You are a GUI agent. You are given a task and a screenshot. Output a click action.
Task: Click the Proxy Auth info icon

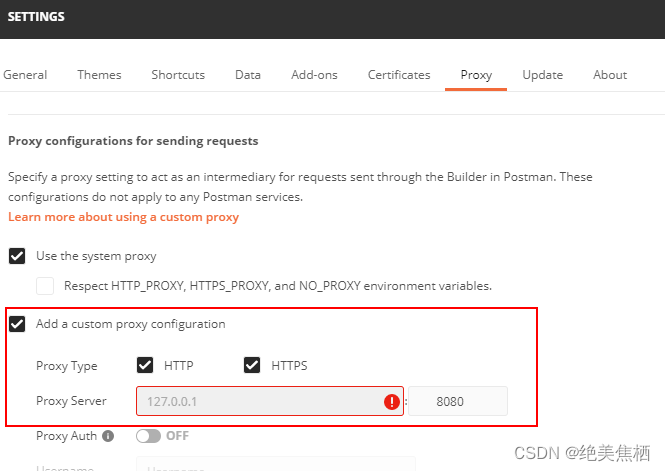point(108,436)
